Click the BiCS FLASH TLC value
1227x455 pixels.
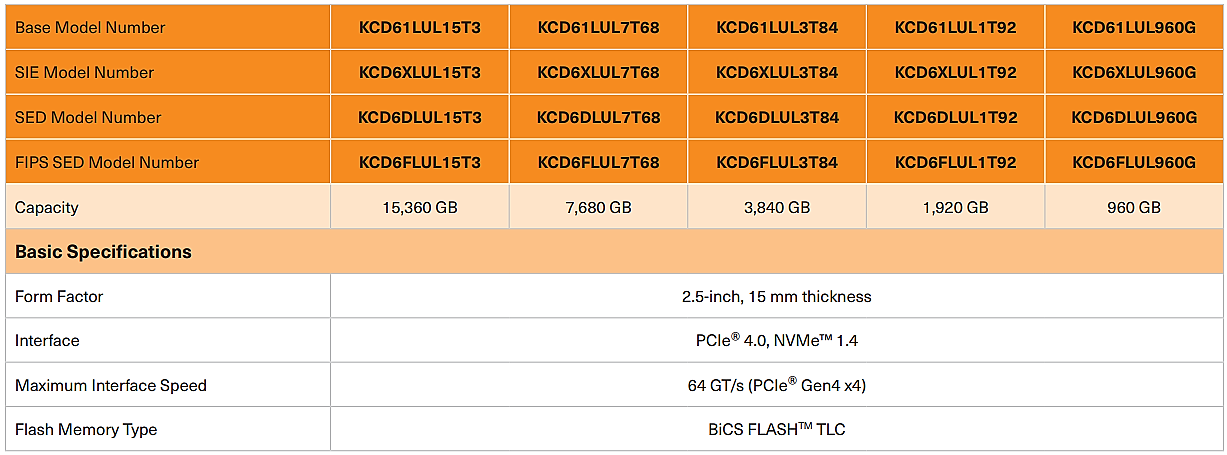point(777,429)
